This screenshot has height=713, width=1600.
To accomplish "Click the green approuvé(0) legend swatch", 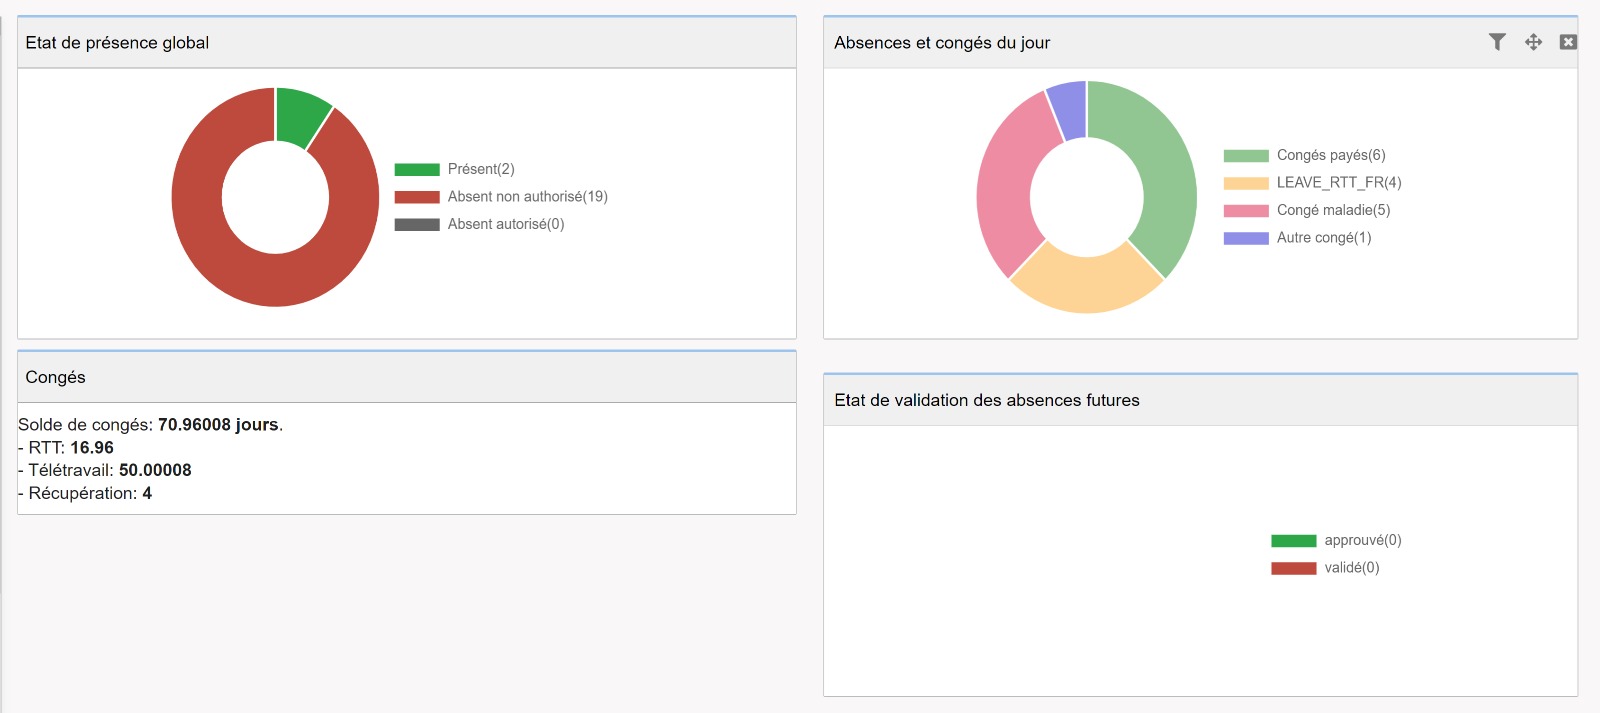I will point(1293,541).
